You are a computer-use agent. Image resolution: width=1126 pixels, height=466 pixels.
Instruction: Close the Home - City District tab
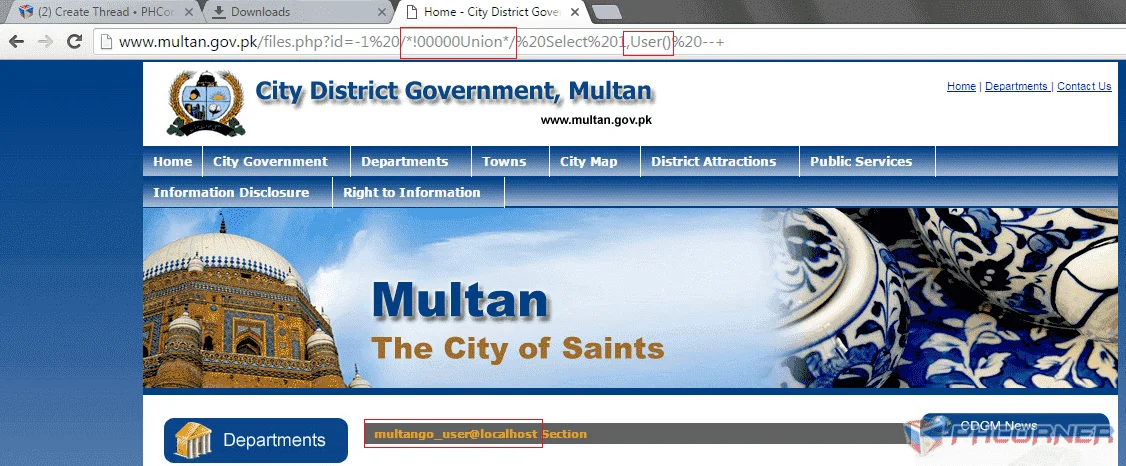coord(574,11)
